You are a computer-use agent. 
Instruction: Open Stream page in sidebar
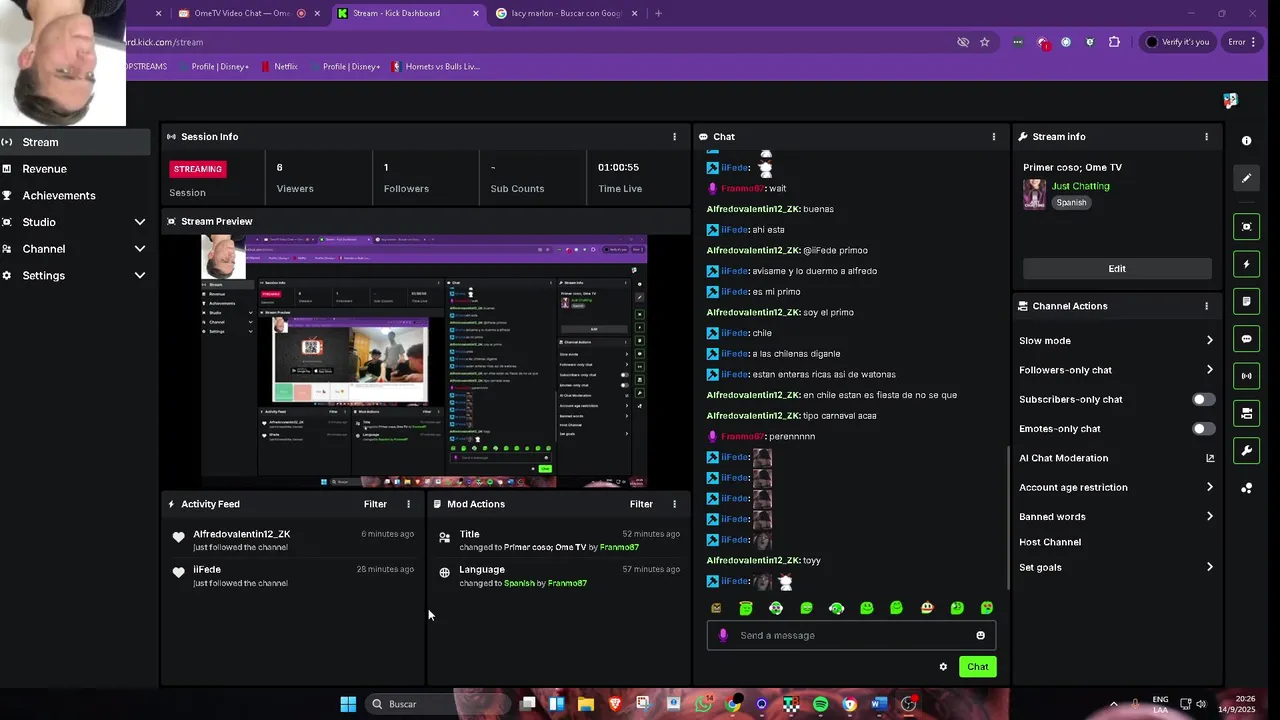75,142
